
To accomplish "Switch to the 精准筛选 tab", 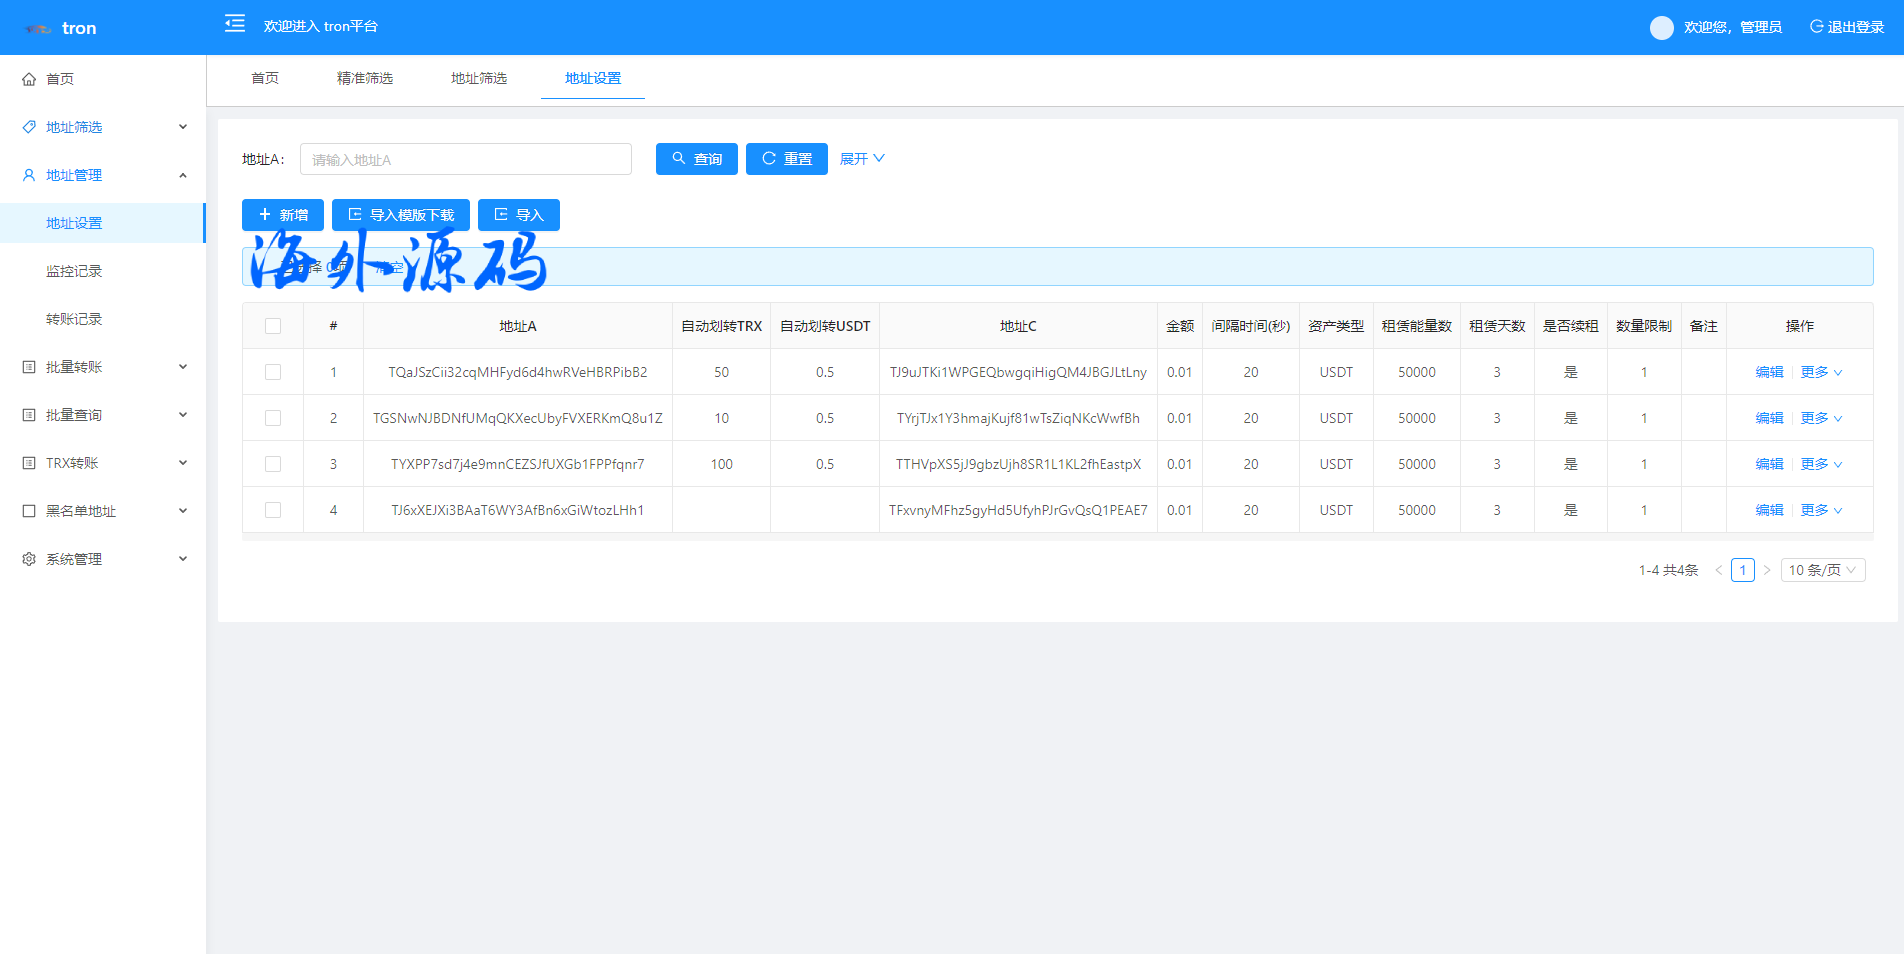I will [x=365, y=78].
